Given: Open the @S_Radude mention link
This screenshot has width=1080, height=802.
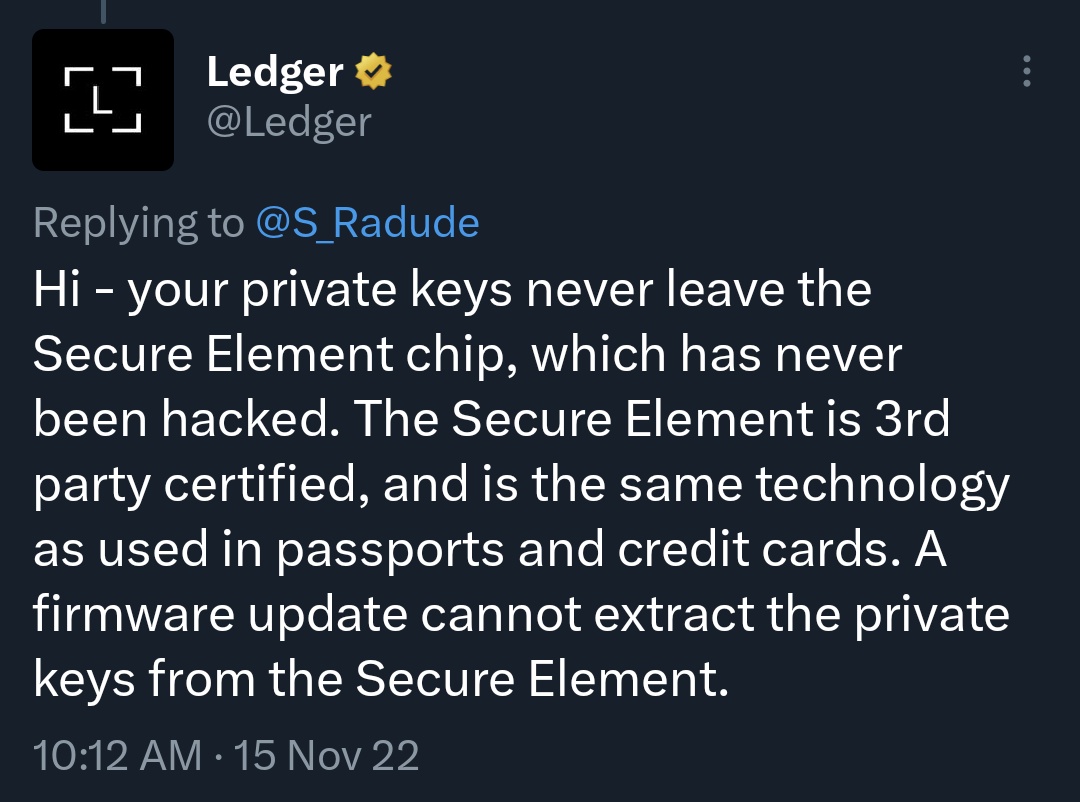Looking at the screenshot, I should tap(367, 222).
